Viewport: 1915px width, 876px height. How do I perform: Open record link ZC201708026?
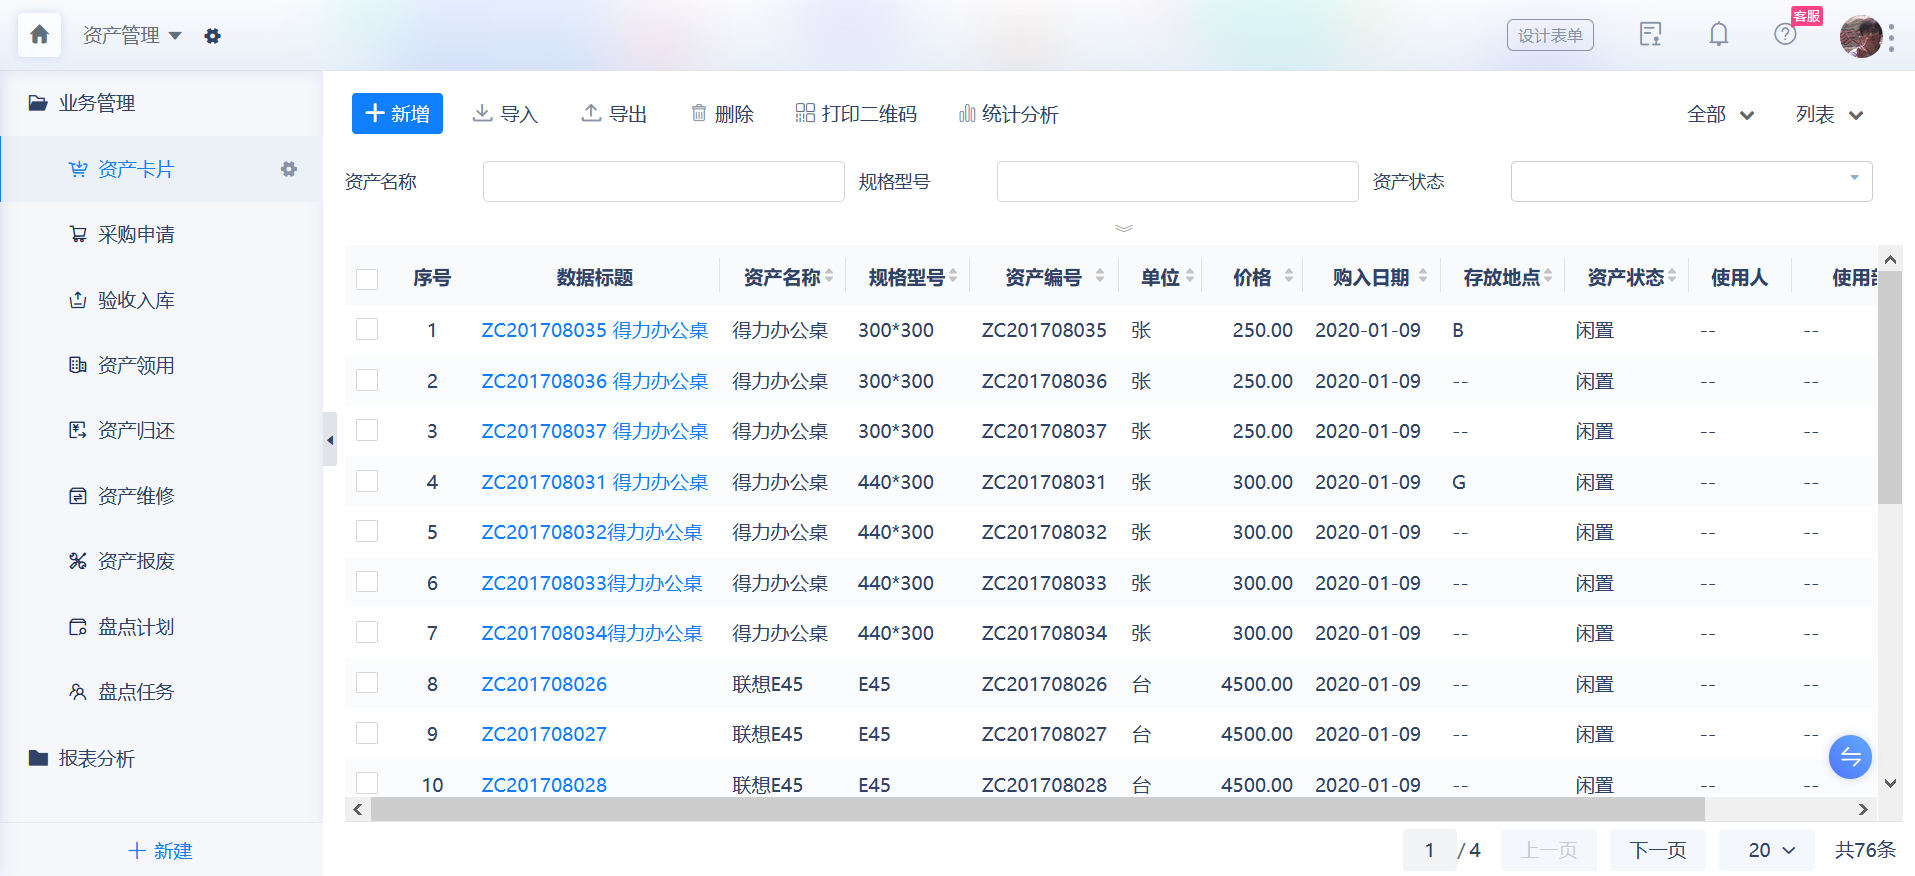(x=544, y=684)
